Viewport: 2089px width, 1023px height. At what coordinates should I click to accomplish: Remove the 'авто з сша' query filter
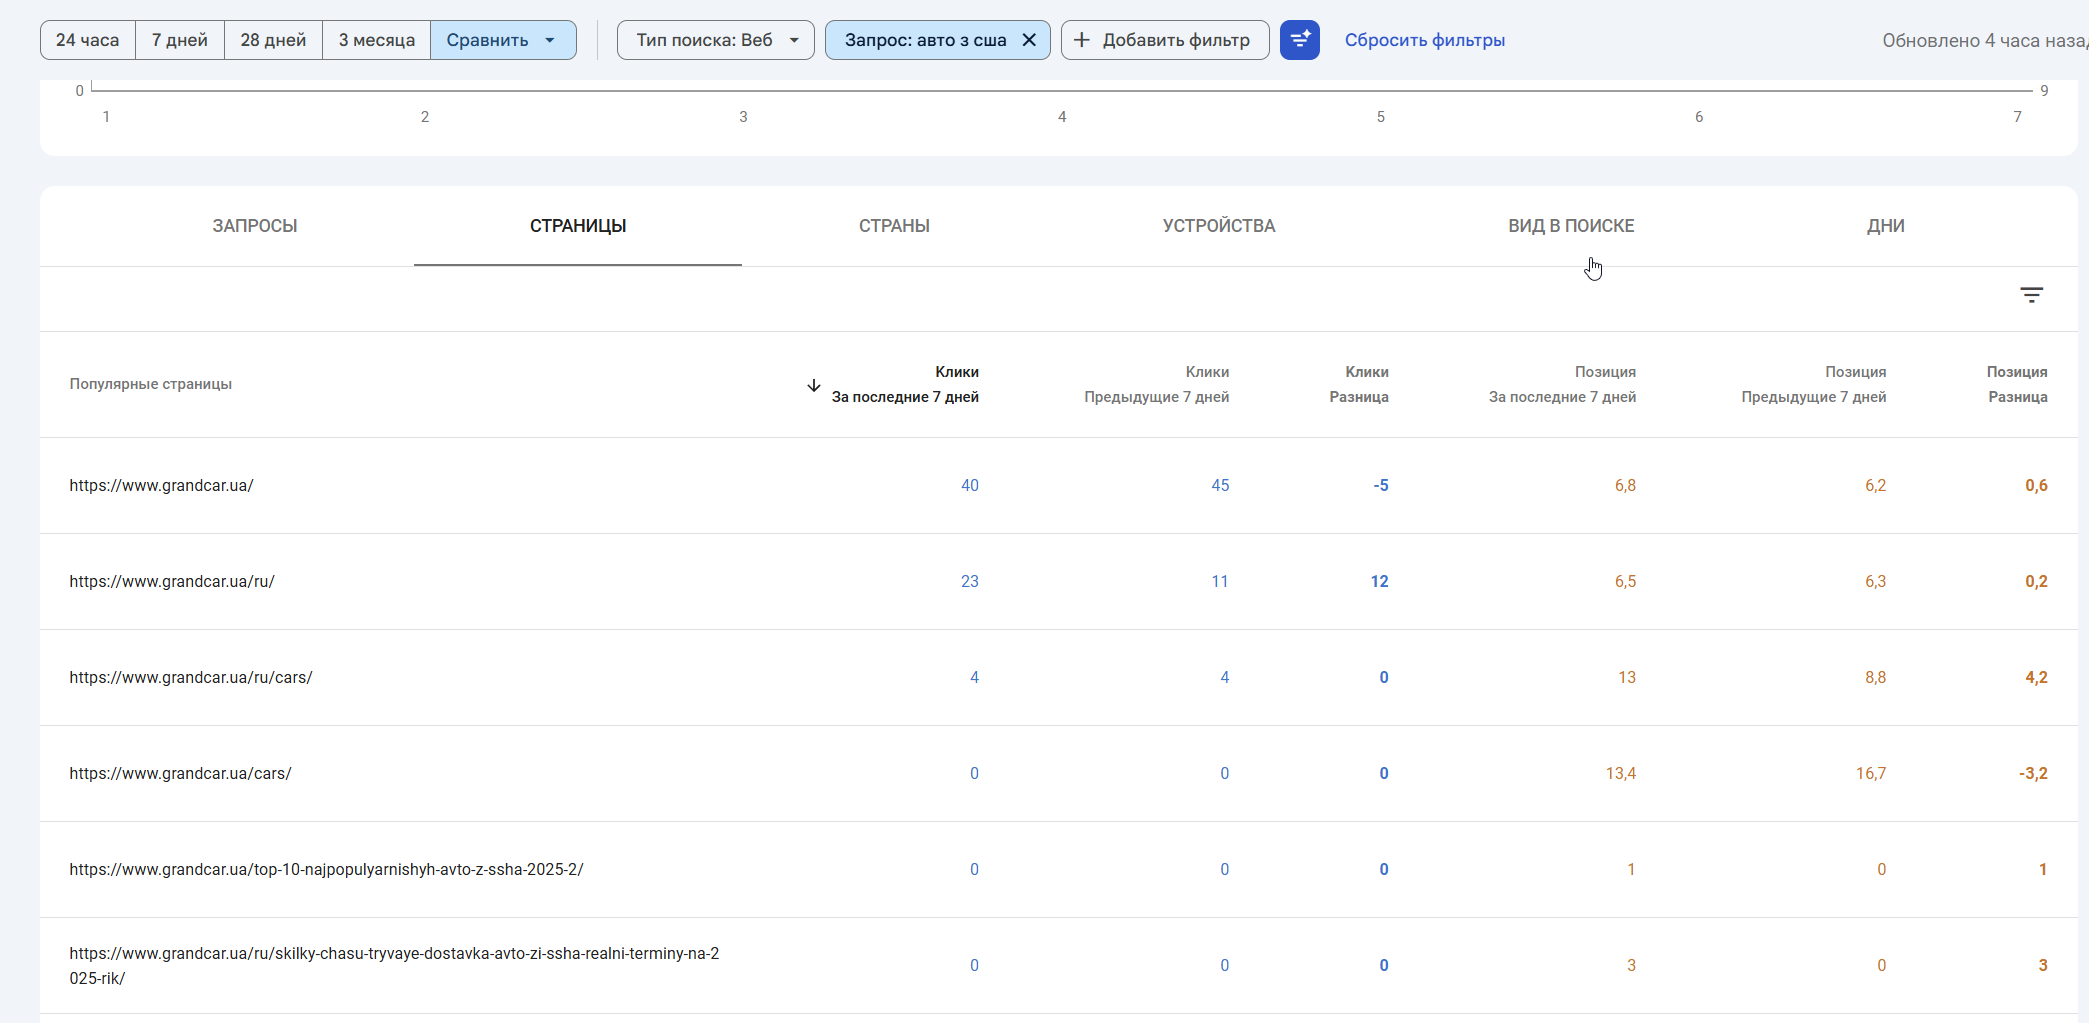(x=1029, y=40)
